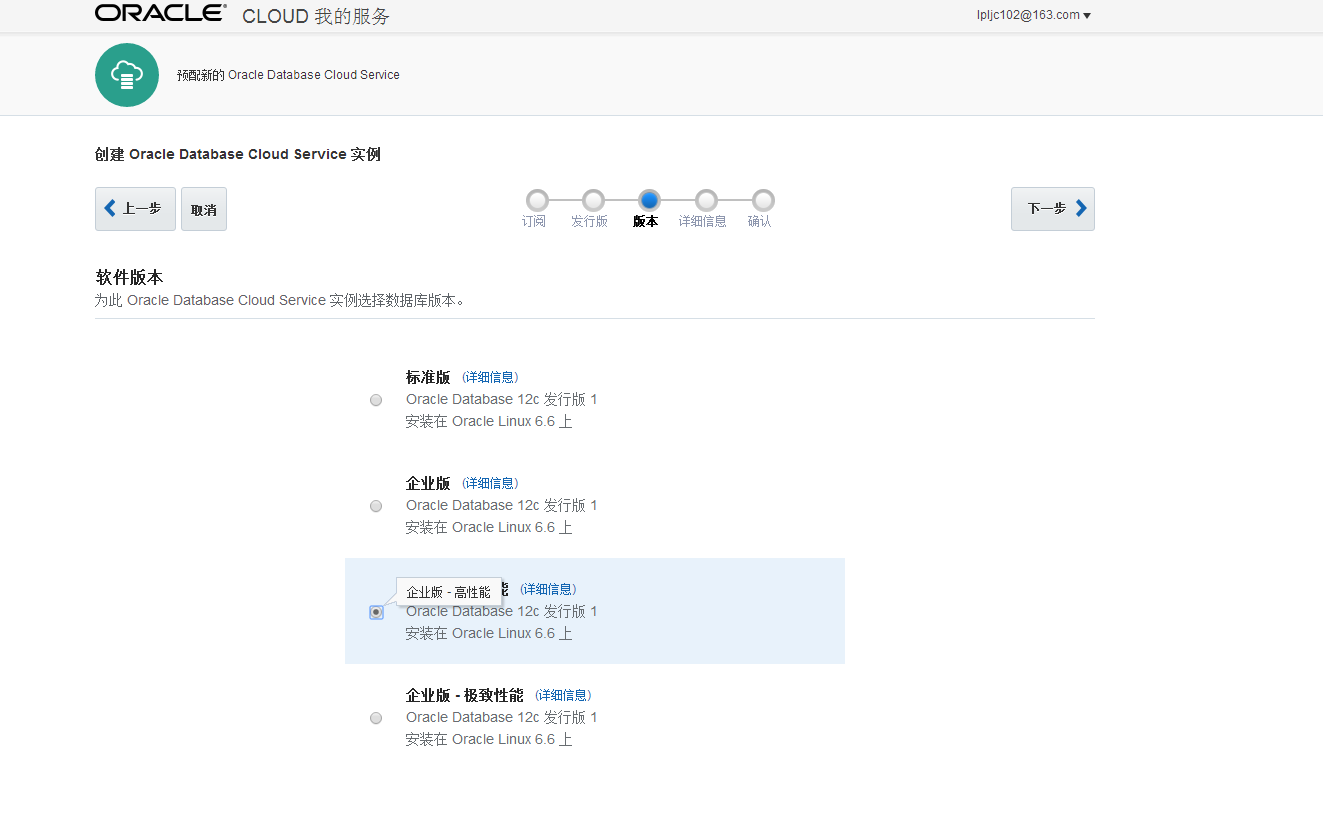Click the CLOUD 我的服务 header title
This screenshot has width=1323, height=818.
point(316,16)
